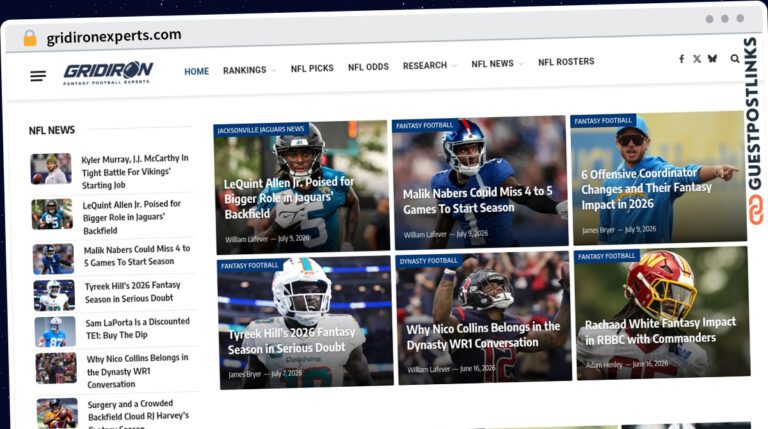Open Why Nico Collins Belongs sidebar article

(x=137, y=371)
